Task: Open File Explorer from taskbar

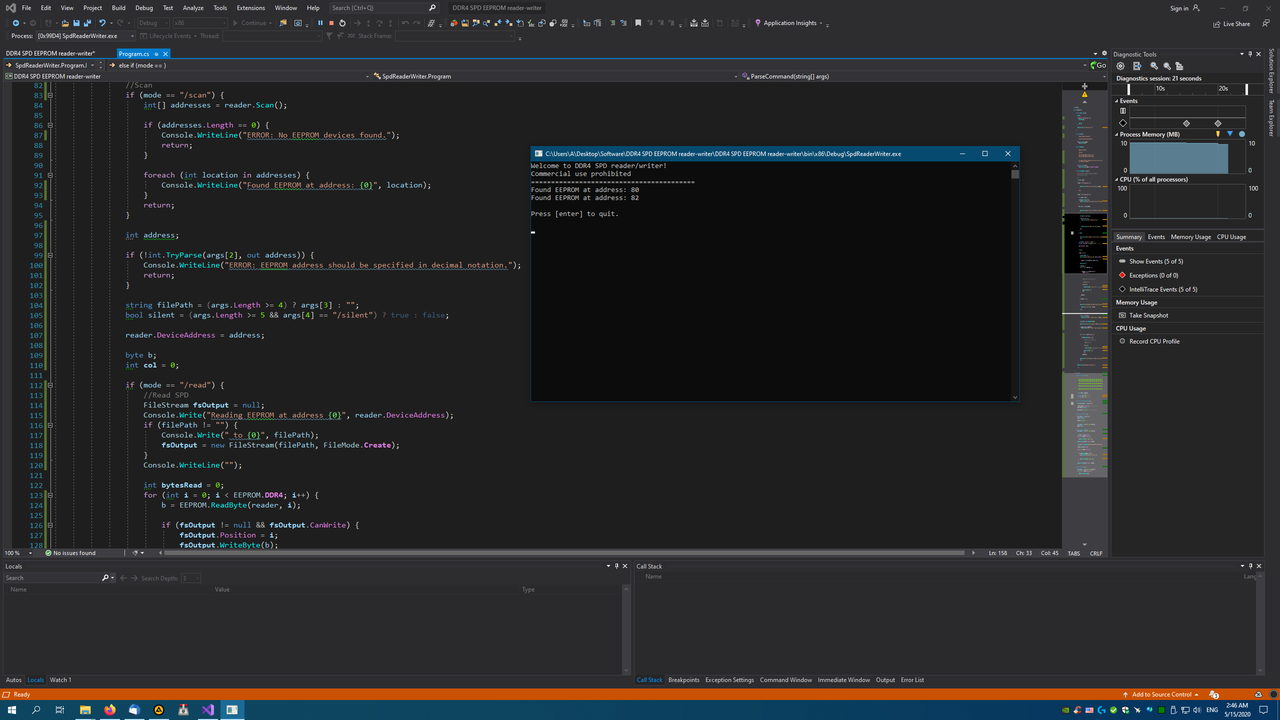Action: coord(85,710)
